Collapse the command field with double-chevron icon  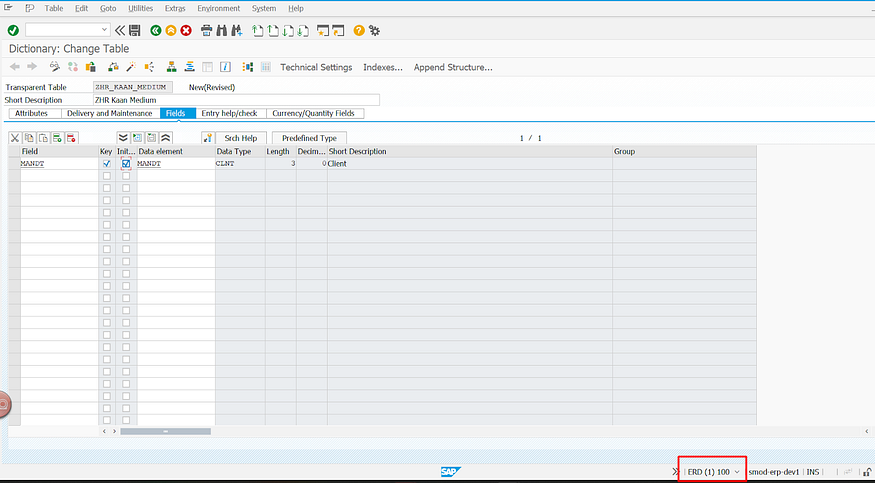(120, 30)
